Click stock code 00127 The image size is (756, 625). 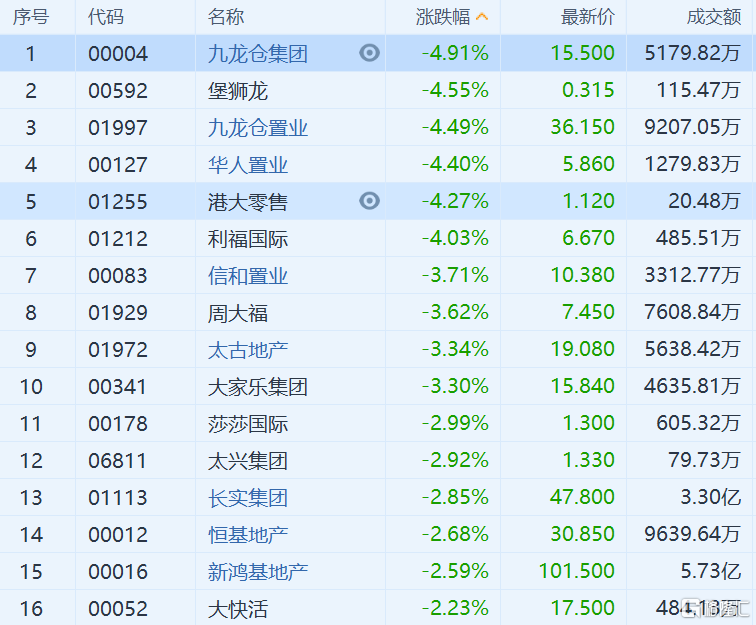tap(118, 165)
